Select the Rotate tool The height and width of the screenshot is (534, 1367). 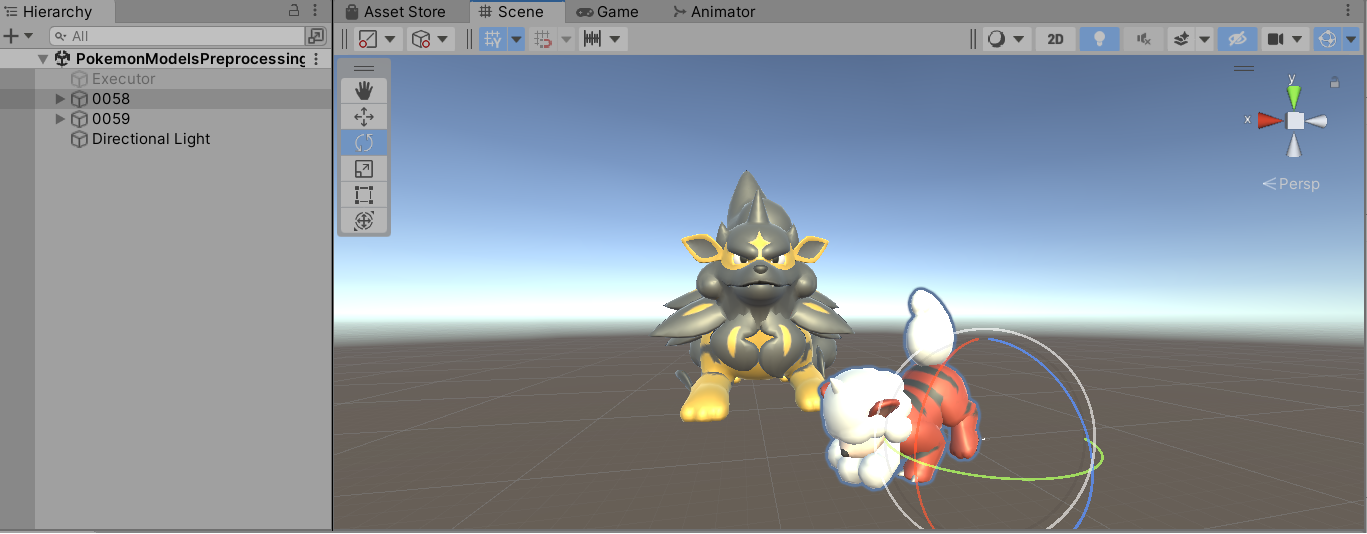[364, 143]
